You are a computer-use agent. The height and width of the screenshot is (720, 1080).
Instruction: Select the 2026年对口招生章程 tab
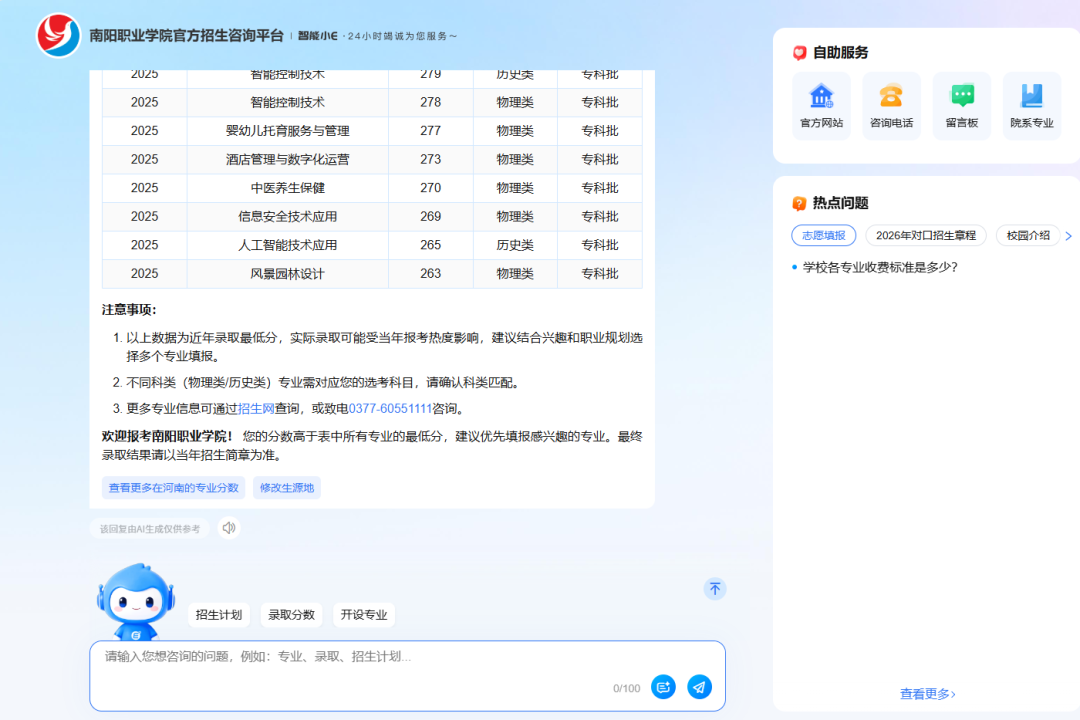click(925, 235)
